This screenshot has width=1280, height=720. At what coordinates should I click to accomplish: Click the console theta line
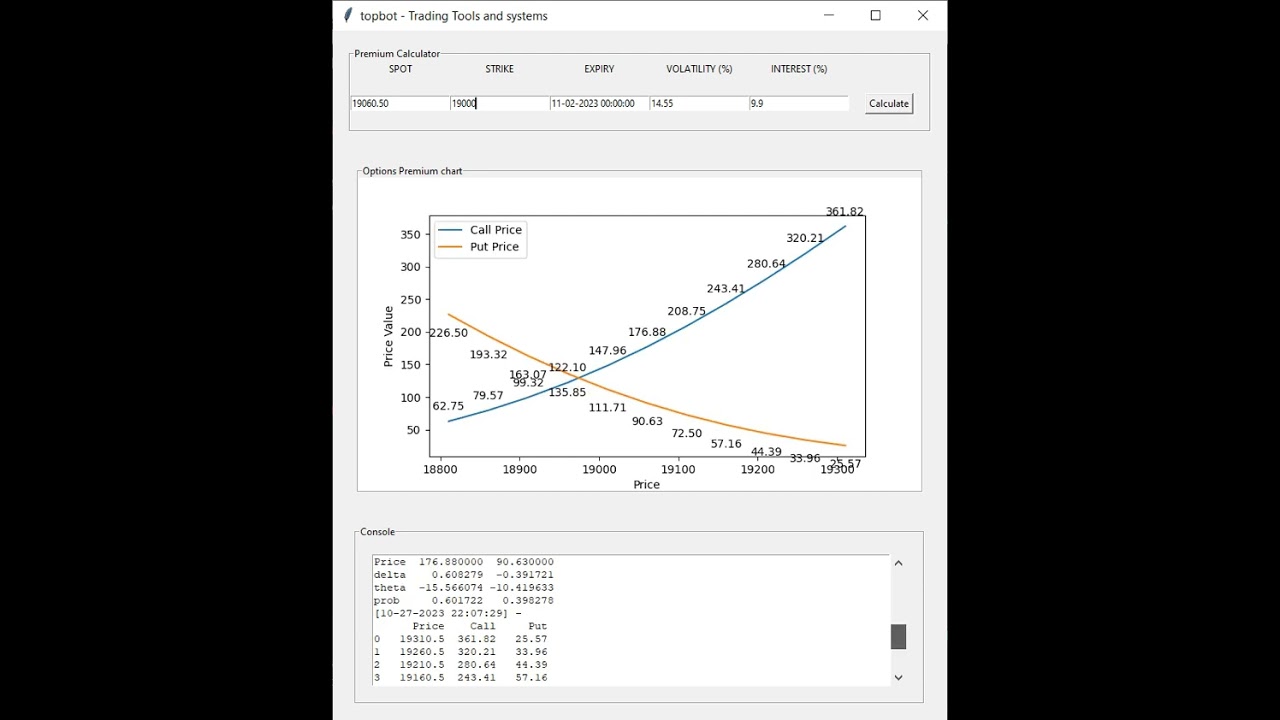coord(464,588)
